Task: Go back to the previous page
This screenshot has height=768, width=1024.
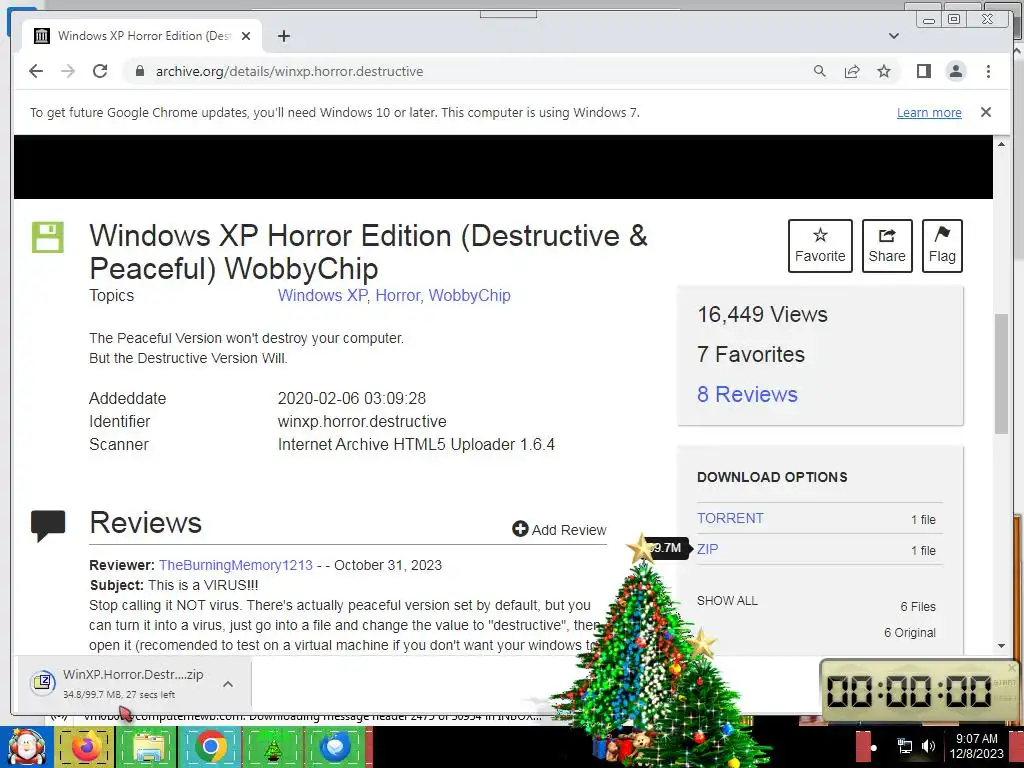Action: coord(36,71)
